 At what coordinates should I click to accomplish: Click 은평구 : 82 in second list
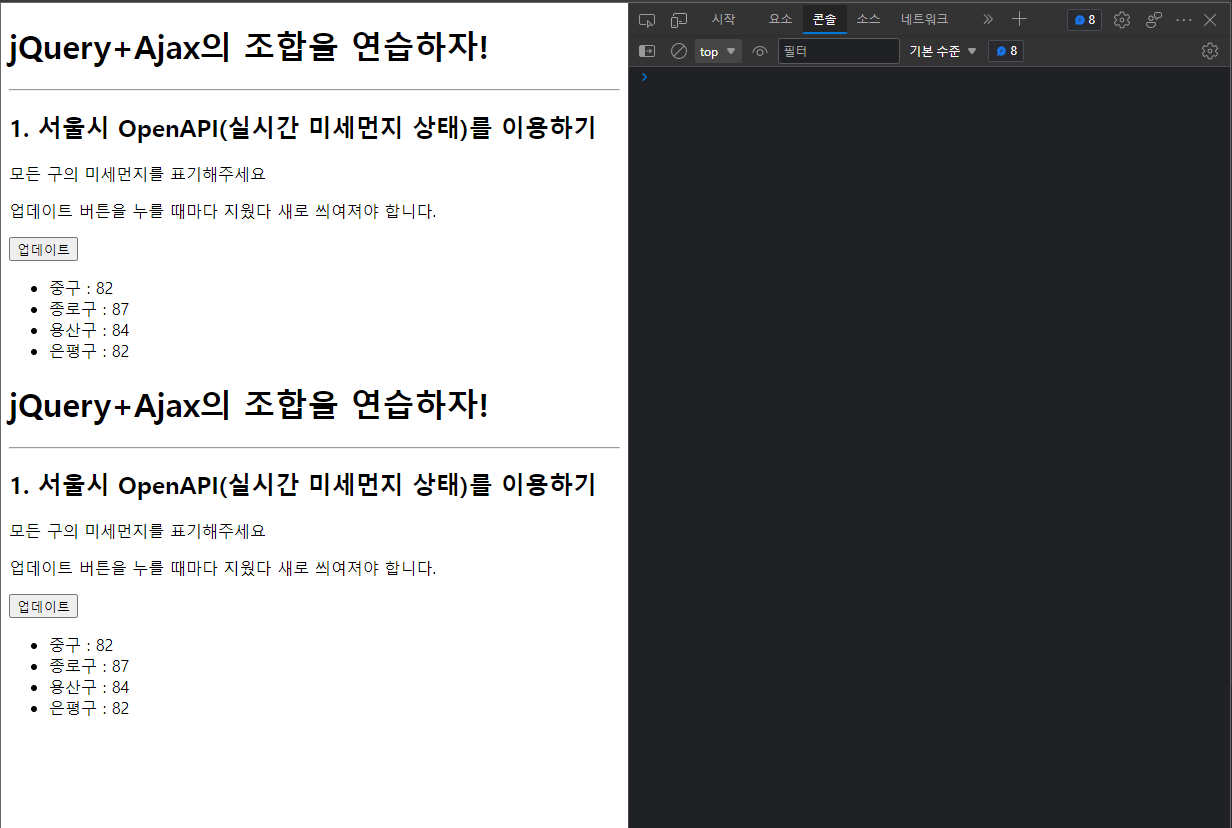pyautogui.click(x=89, y=708)
